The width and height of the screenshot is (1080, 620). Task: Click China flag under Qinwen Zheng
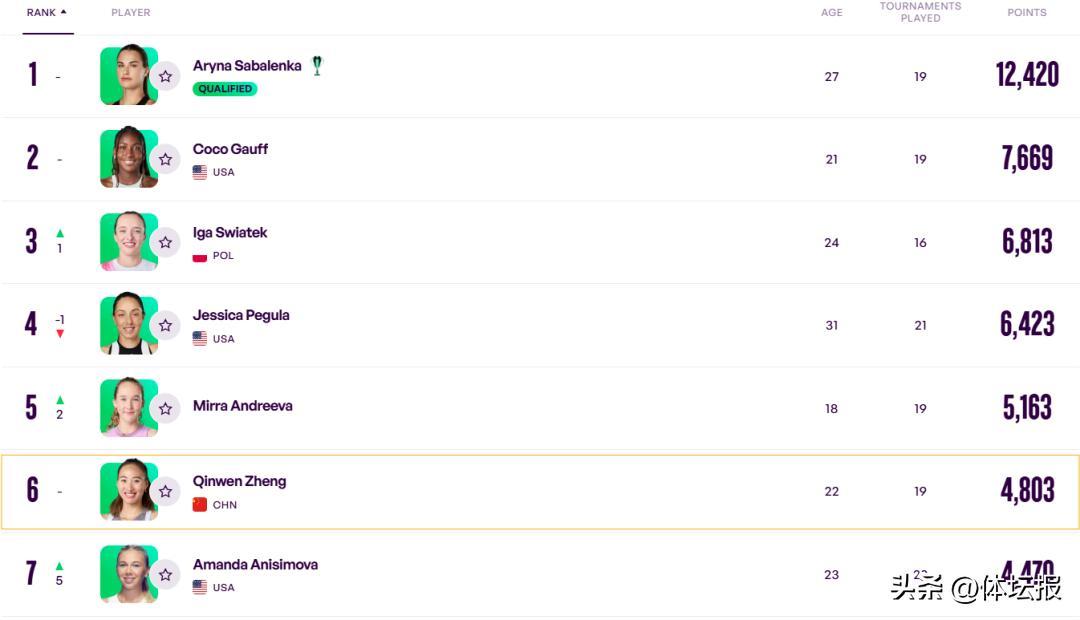point(200,504)
